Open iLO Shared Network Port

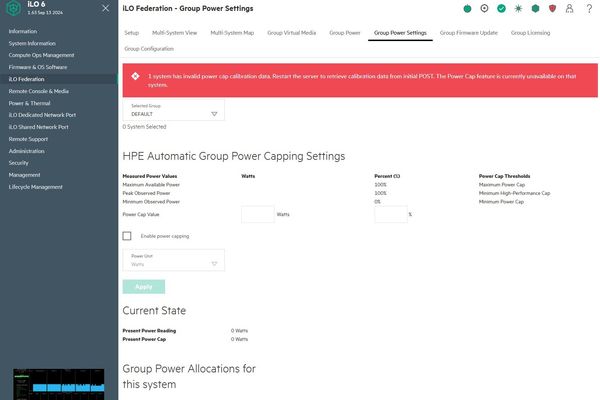tap(39, 127)
